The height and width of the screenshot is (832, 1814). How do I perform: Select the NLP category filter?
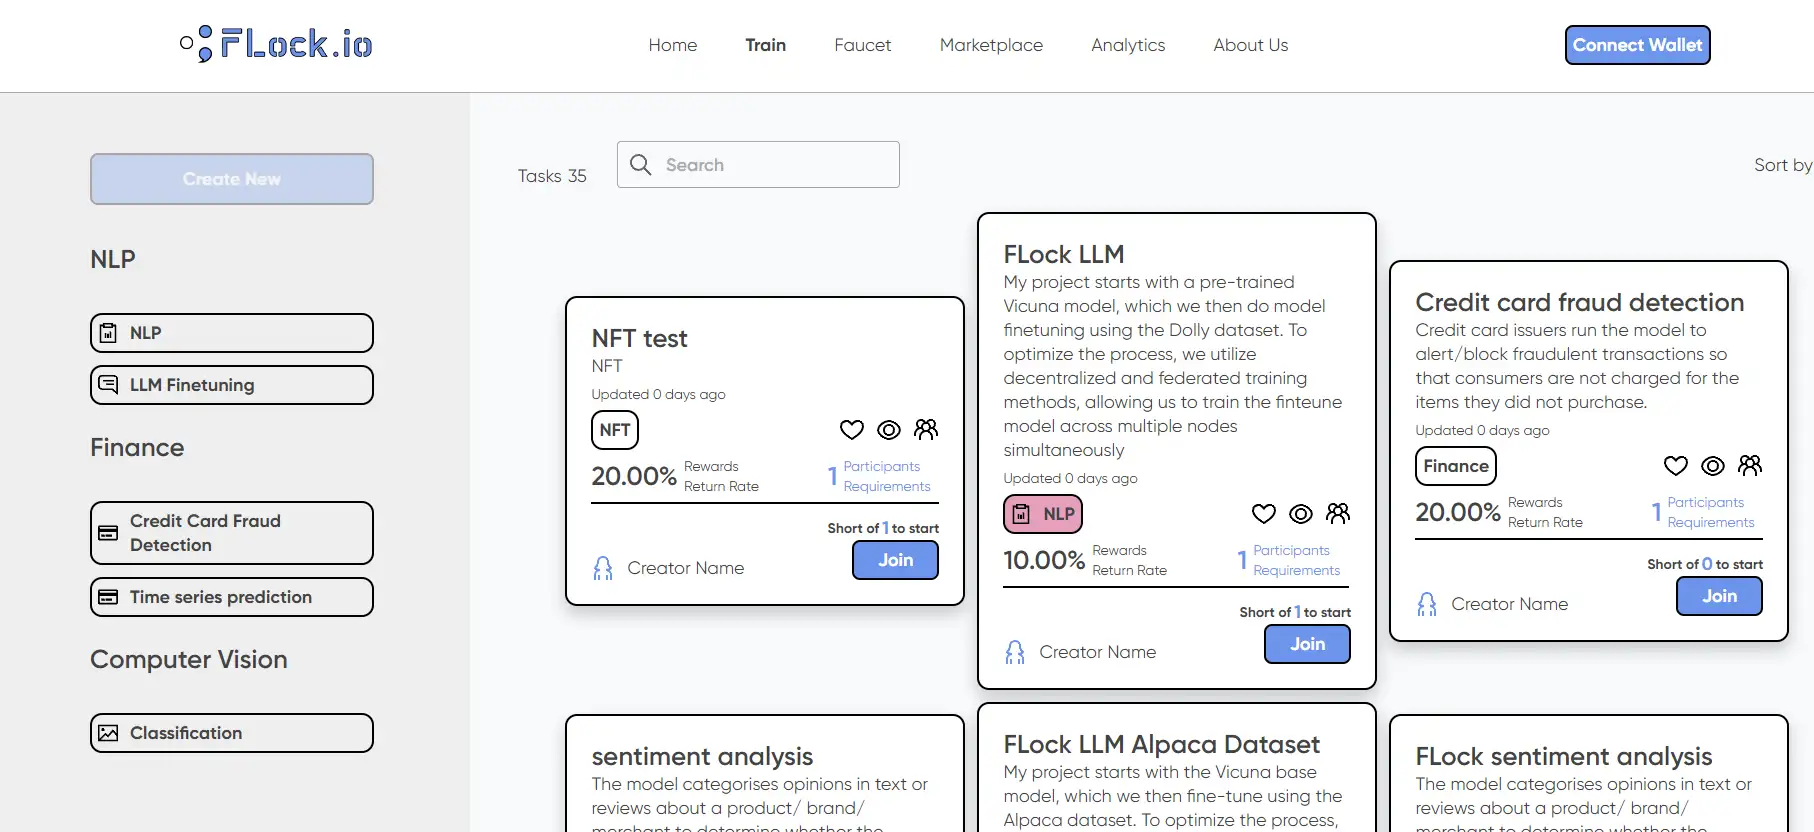pos(232,333)
